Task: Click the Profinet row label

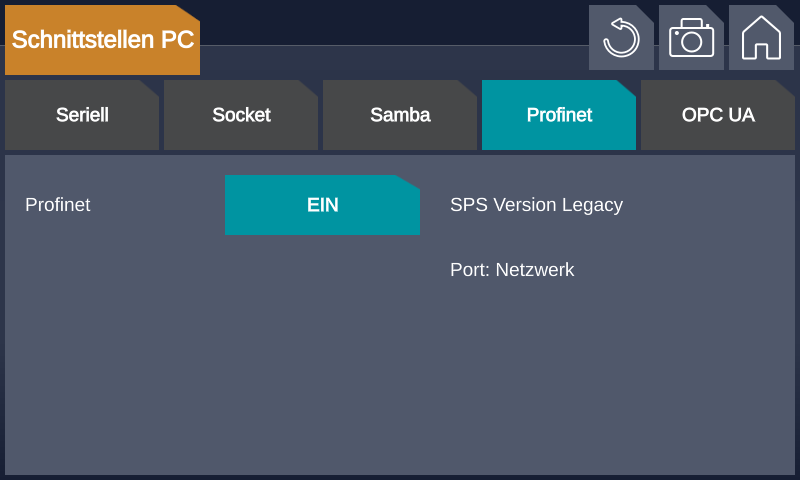Action: pos(58,205)
